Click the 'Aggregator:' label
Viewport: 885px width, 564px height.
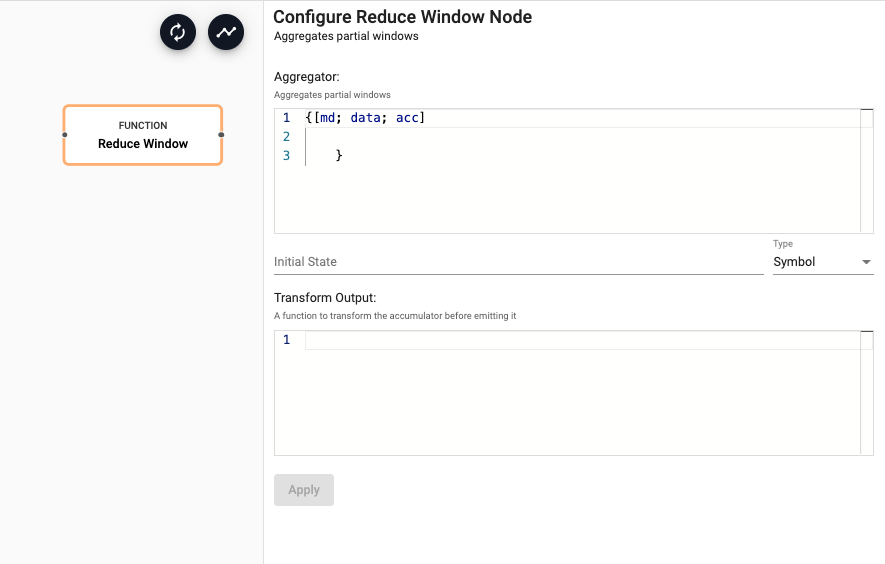tap(307, 77)
